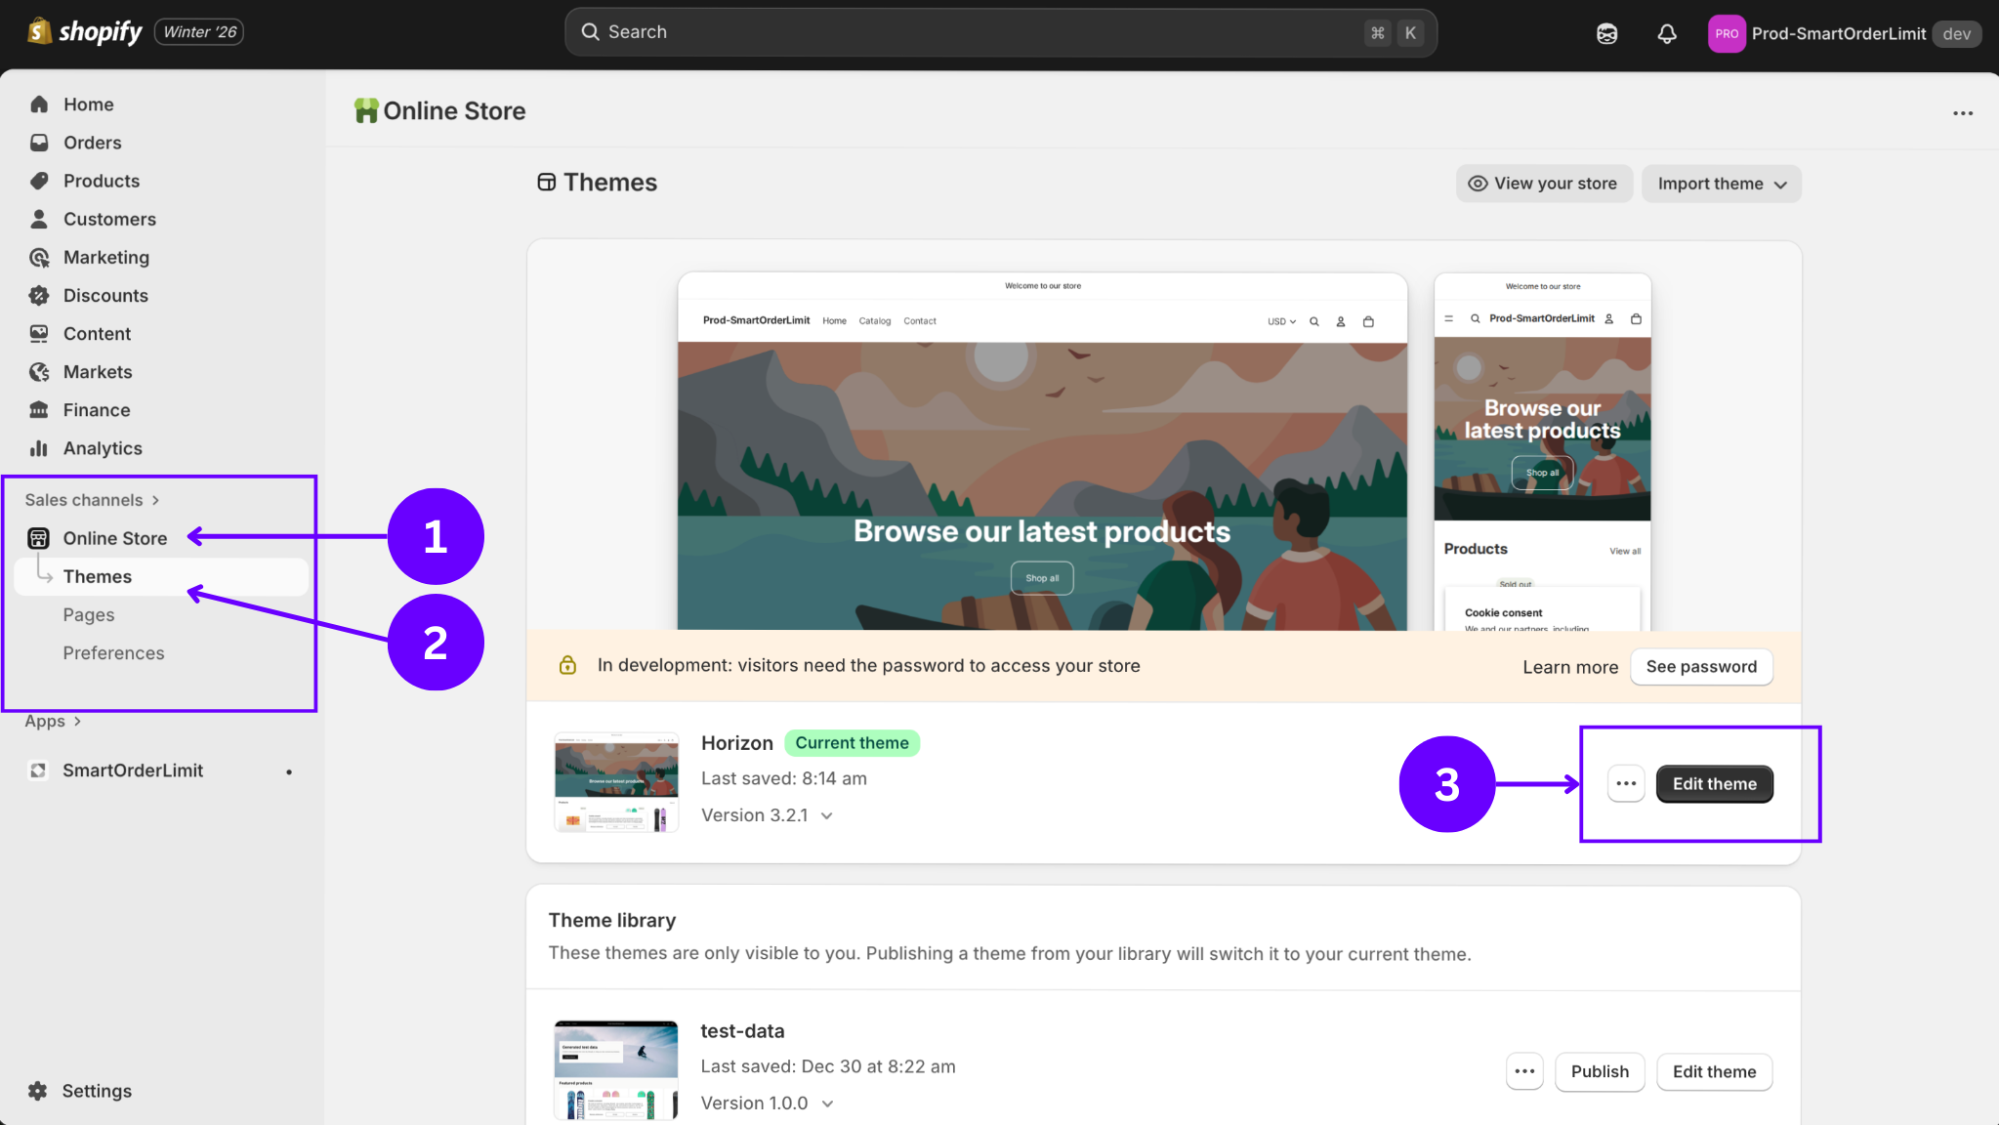Select Preferences under Online Store
Screen dimensions: 2000x1125
[x=113, y=653]
